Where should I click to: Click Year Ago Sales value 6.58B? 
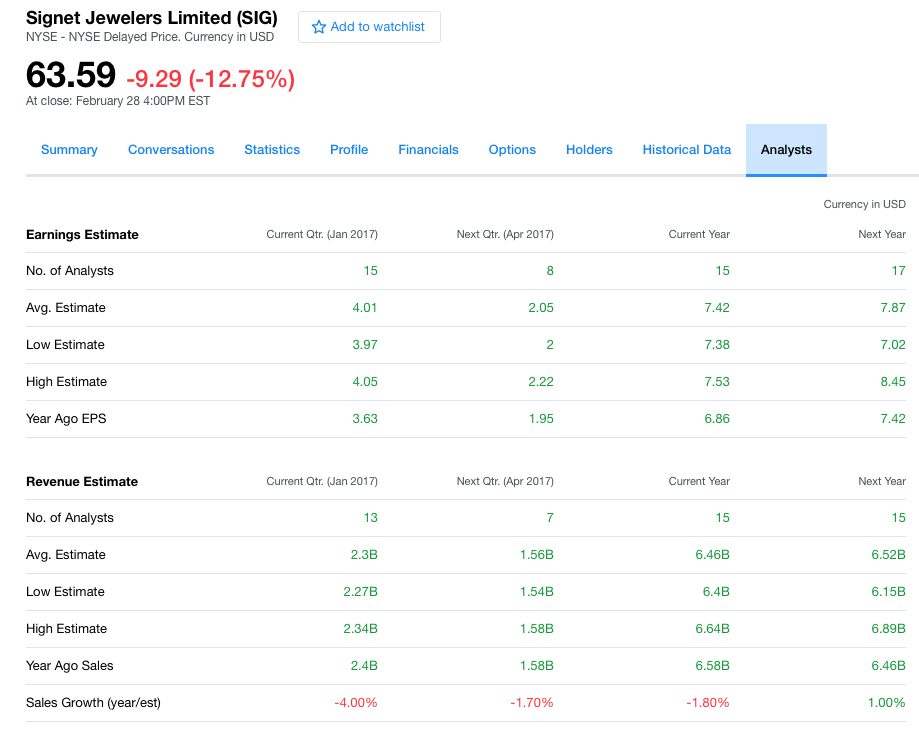[713, 665]
